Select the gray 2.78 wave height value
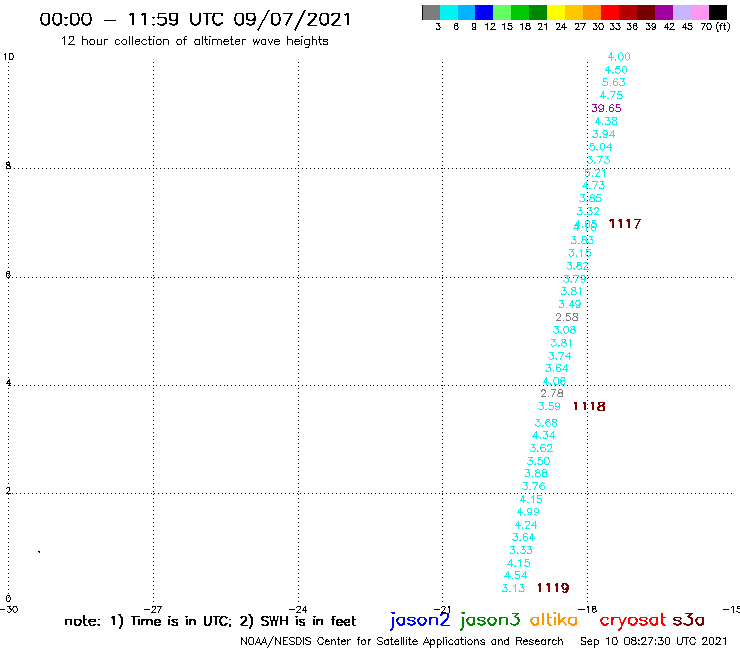This screenshot has height=650, width=740. tap(552, 393)
